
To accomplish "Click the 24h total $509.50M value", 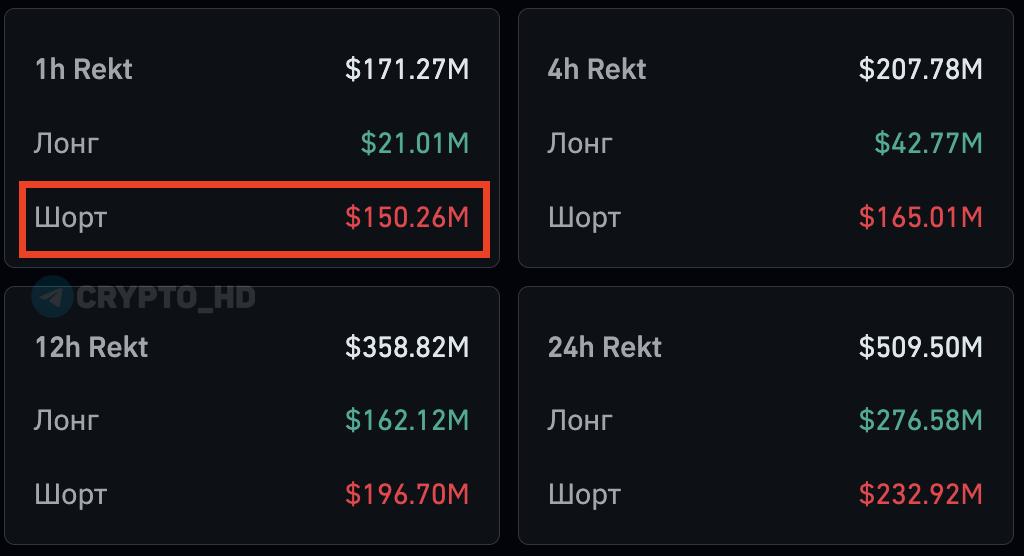I will click(x=921, y=347).
